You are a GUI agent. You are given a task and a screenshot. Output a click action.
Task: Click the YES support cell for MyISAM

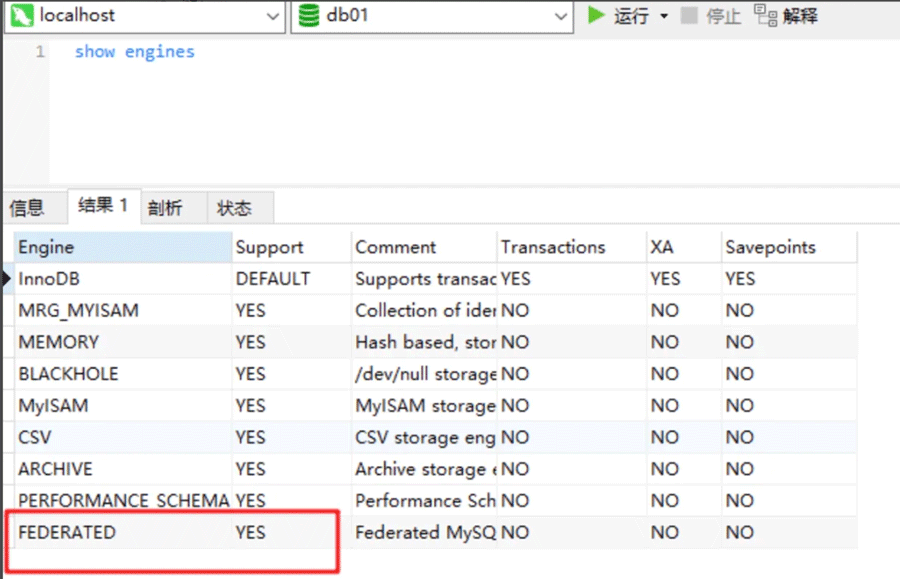coord(292,406)
